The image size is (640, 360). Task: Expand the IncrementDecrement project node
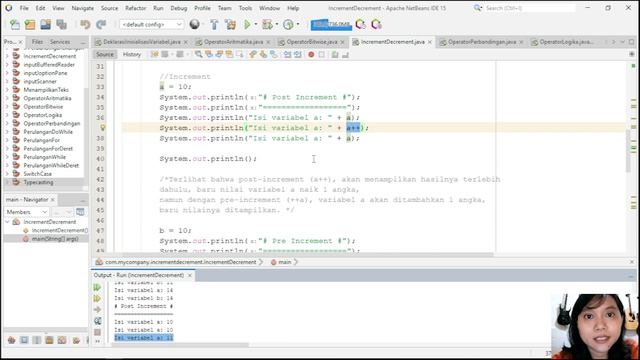click(7, 56)
